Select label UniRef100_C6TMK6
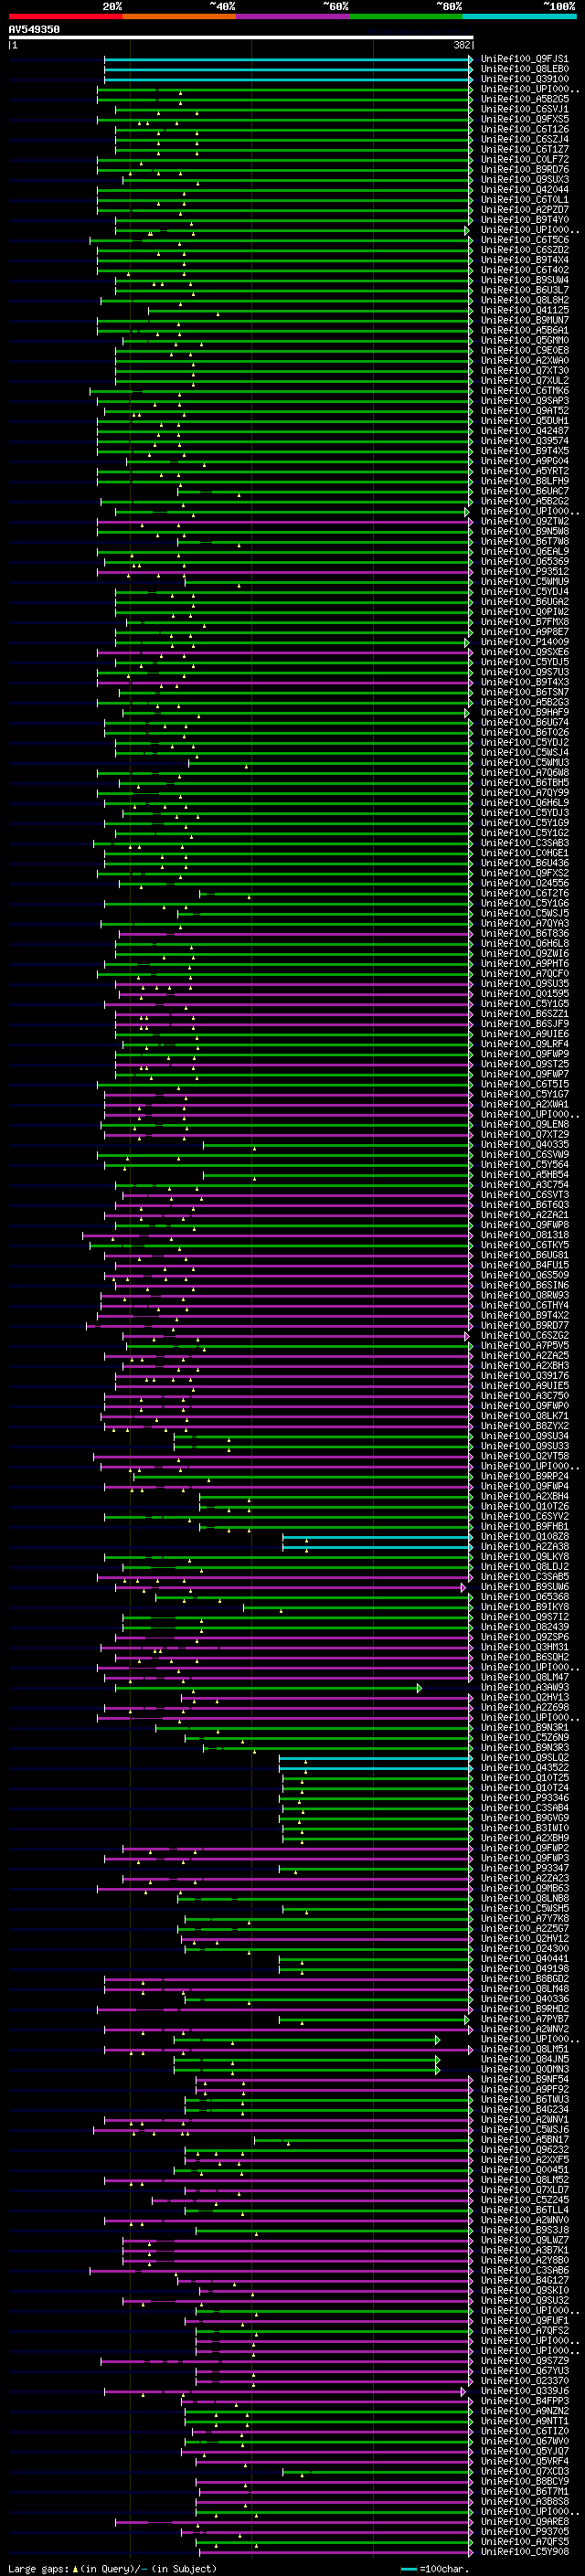 525,391
